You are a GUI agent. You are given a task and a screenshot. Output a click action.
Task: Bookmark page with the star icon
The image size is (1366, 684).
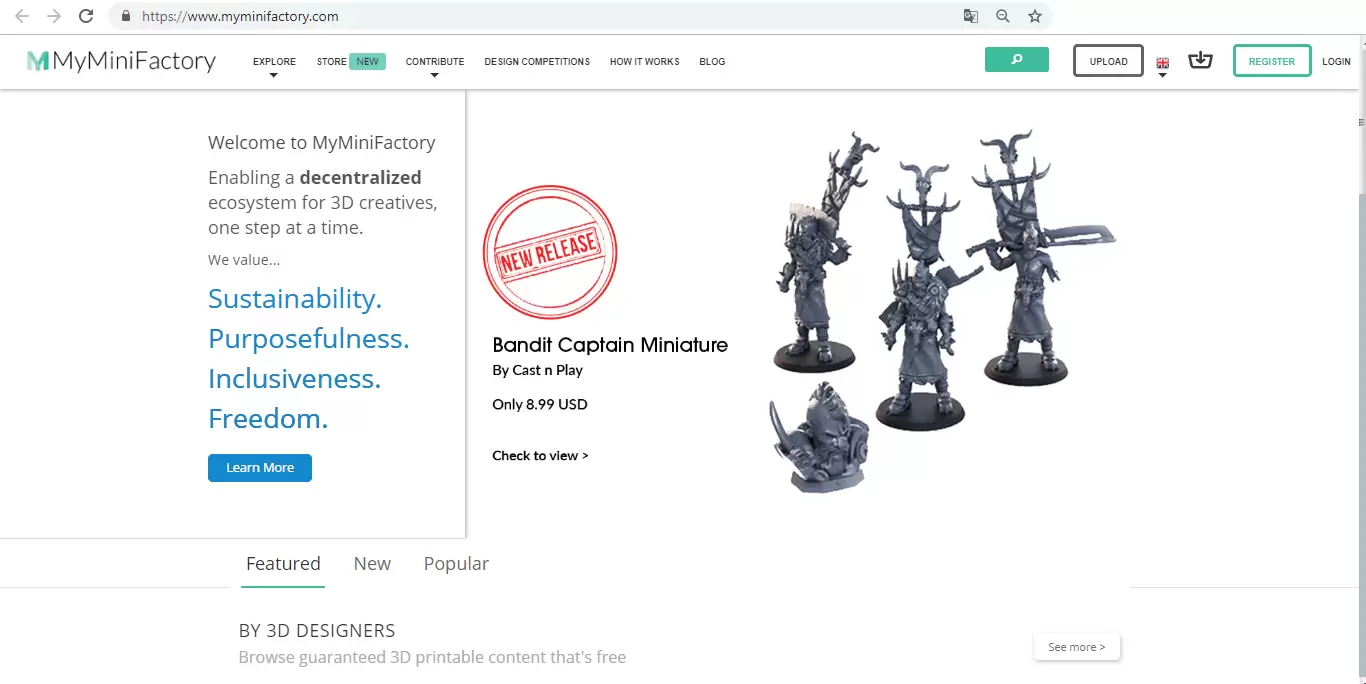click(1035, 16)
